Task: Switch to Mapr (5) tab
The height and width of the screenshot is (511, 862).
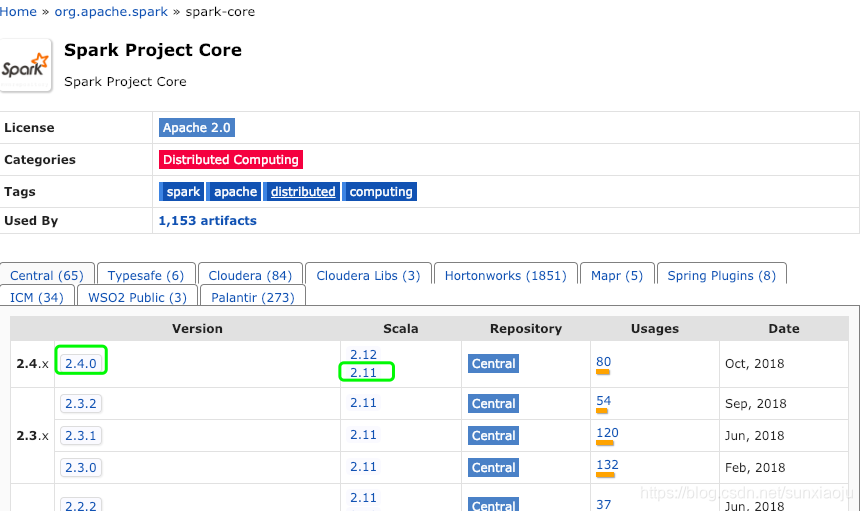Action: coord(617,275)
